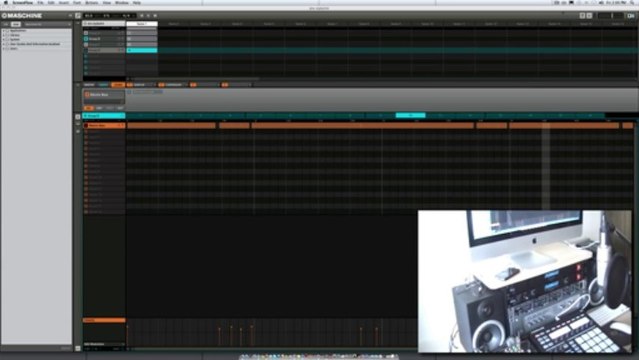Viewport: 639px width, 360px height.
Task: Select the orange SRC tab under the sound name
Action: (x=88, y=108)
